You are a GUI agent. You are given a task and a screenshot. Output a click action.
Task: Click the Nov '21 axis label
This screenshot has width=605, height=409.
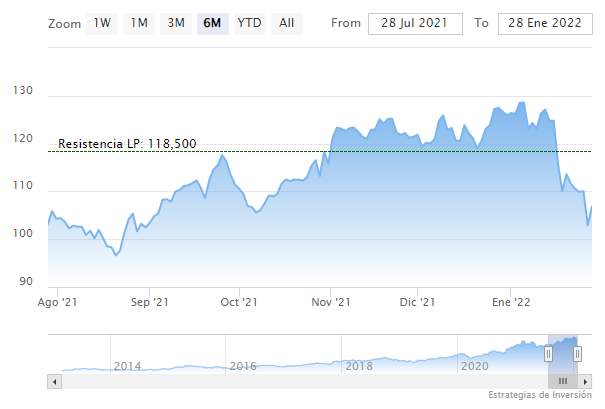pyautogui.click(x=330, y=302)
